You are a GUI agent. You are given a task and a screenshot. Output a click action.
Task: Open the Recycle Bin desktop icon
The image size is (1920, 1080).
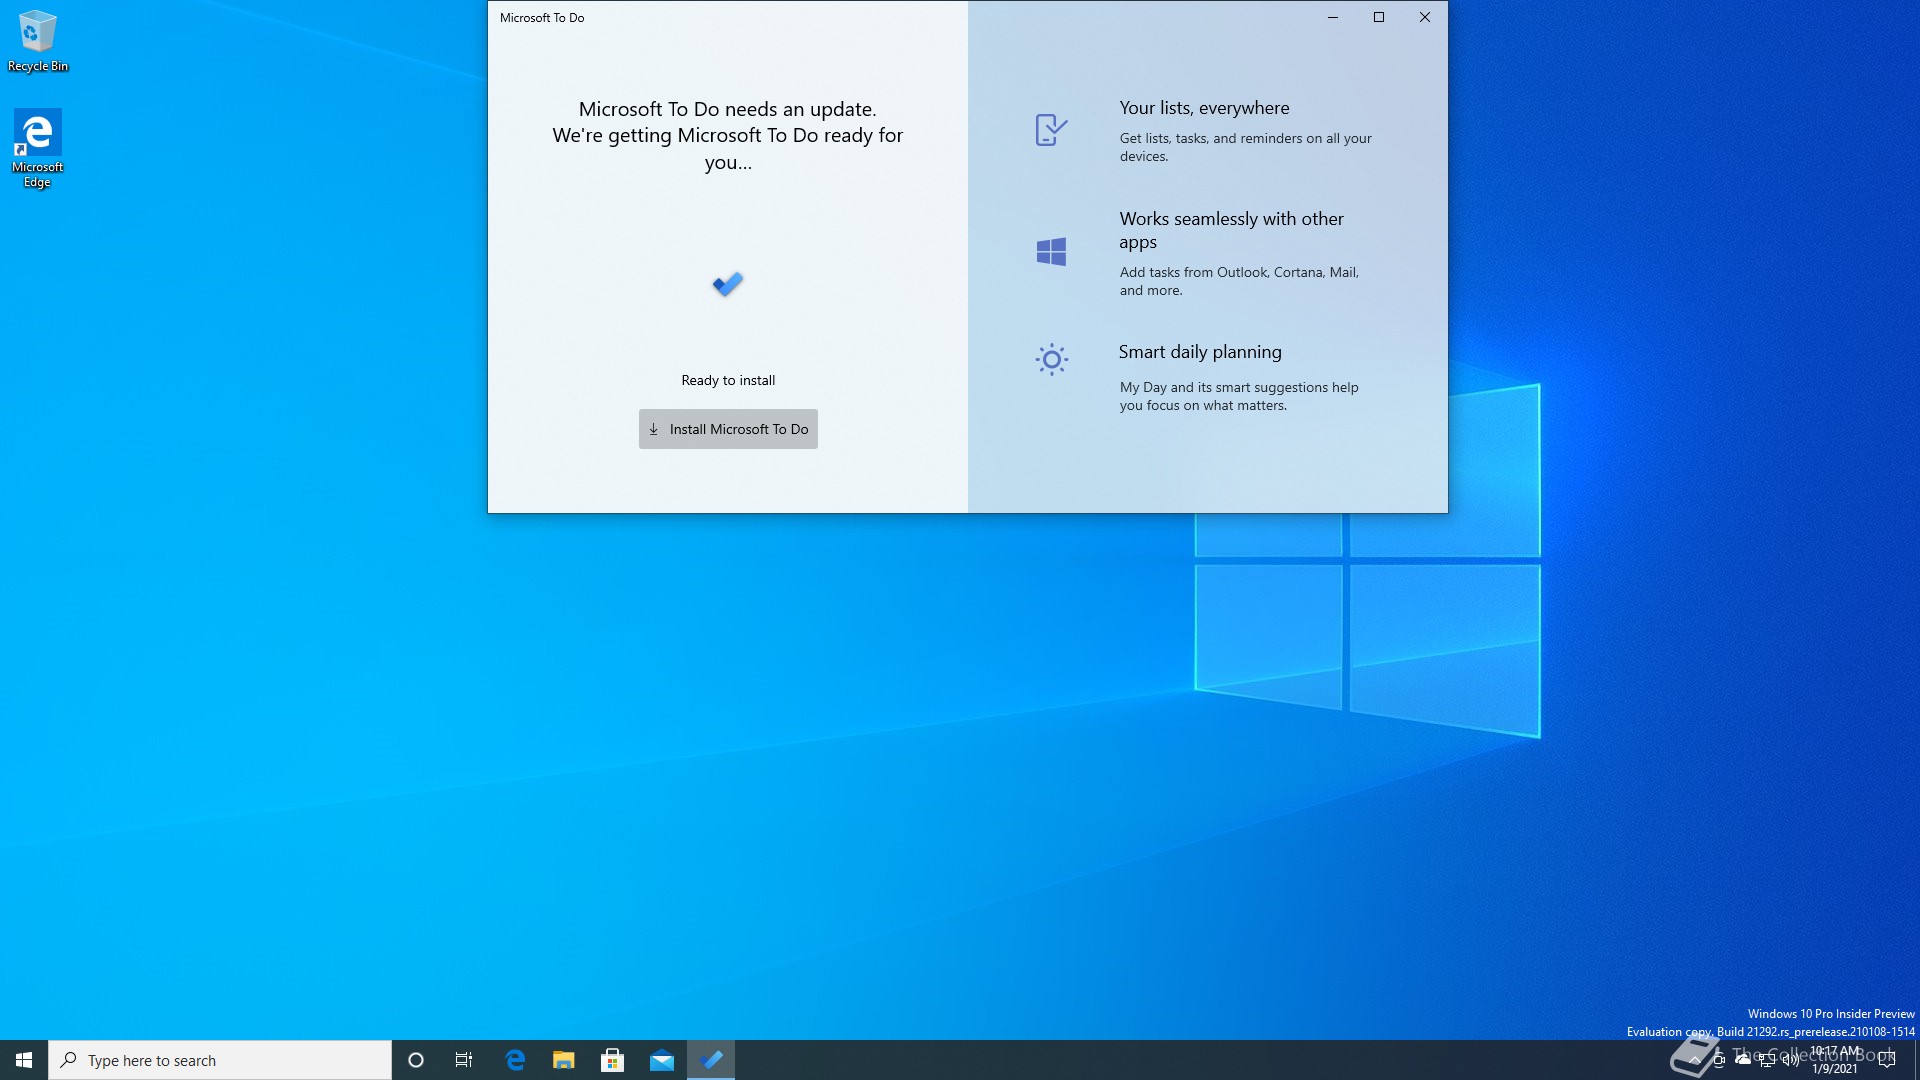(38, 41)
